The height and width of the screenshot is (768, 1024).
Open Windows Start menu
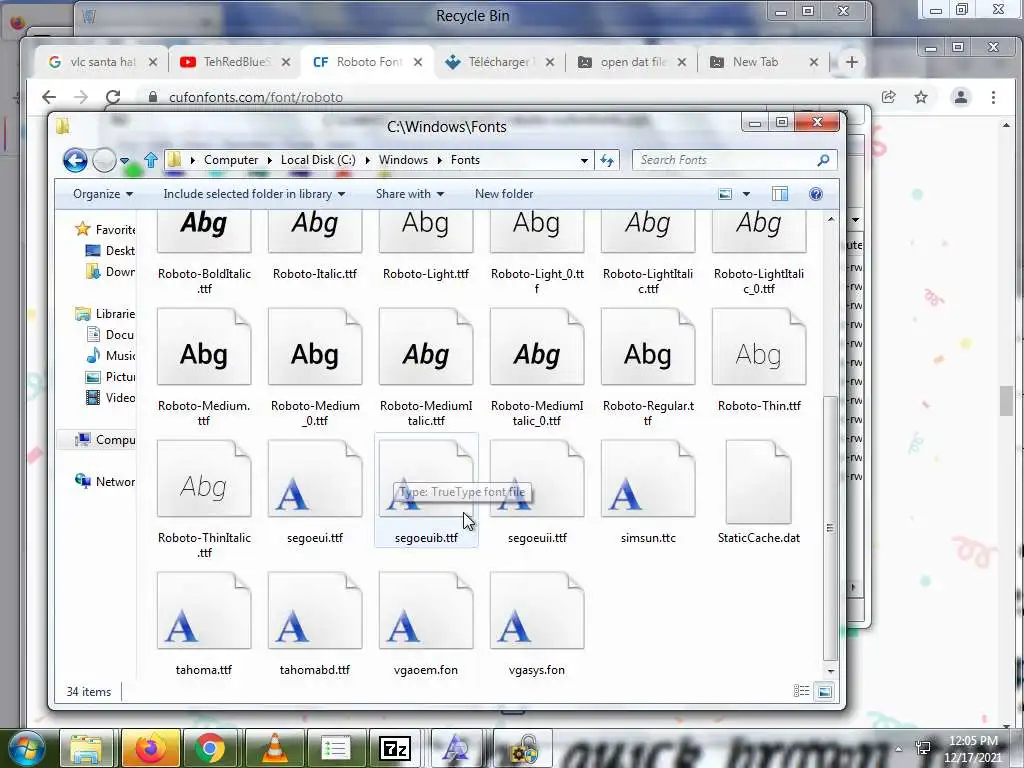(x=25, y=748)
